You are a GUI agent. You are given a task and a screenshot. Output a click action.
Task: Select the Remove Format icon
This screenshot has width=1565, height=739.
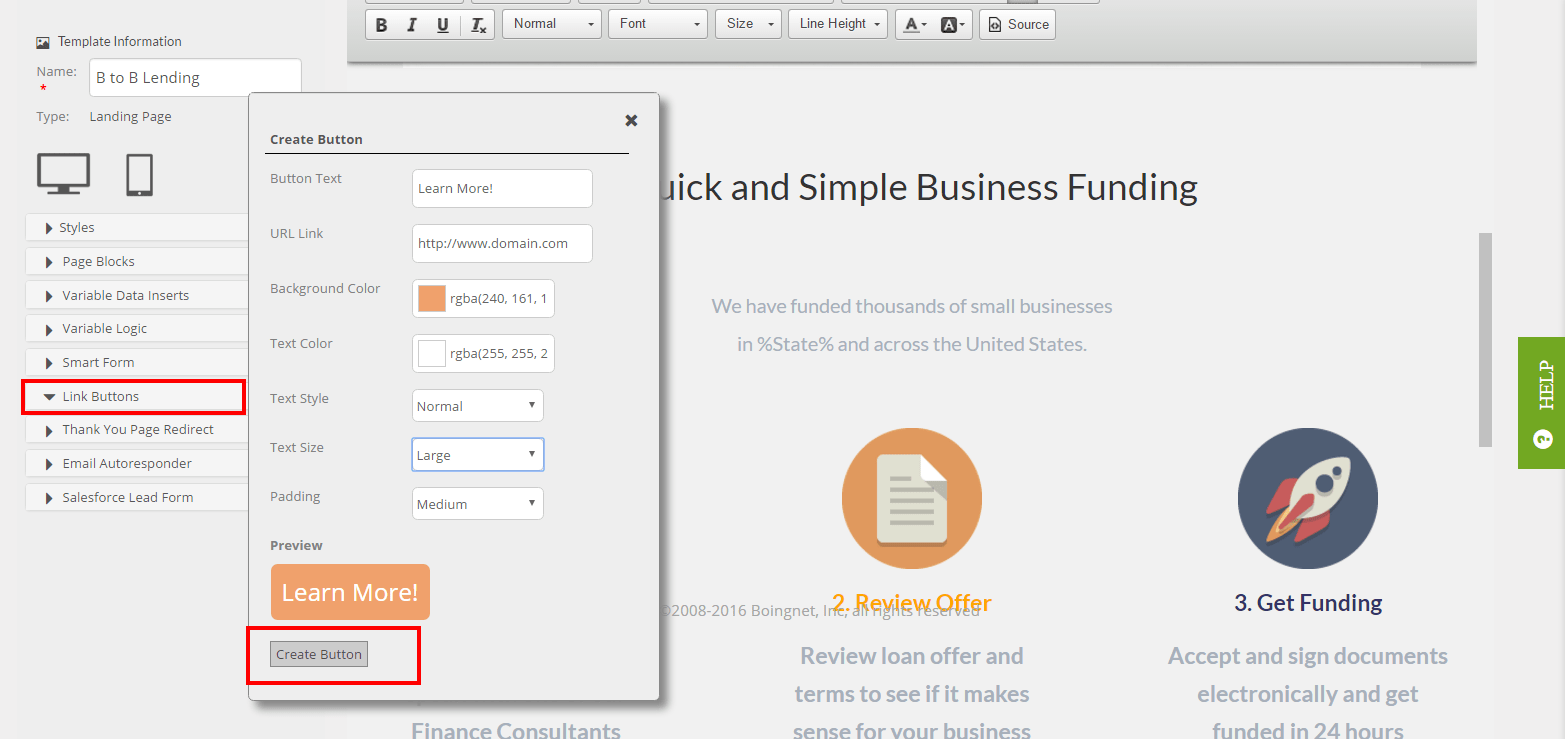click(476, 24)
